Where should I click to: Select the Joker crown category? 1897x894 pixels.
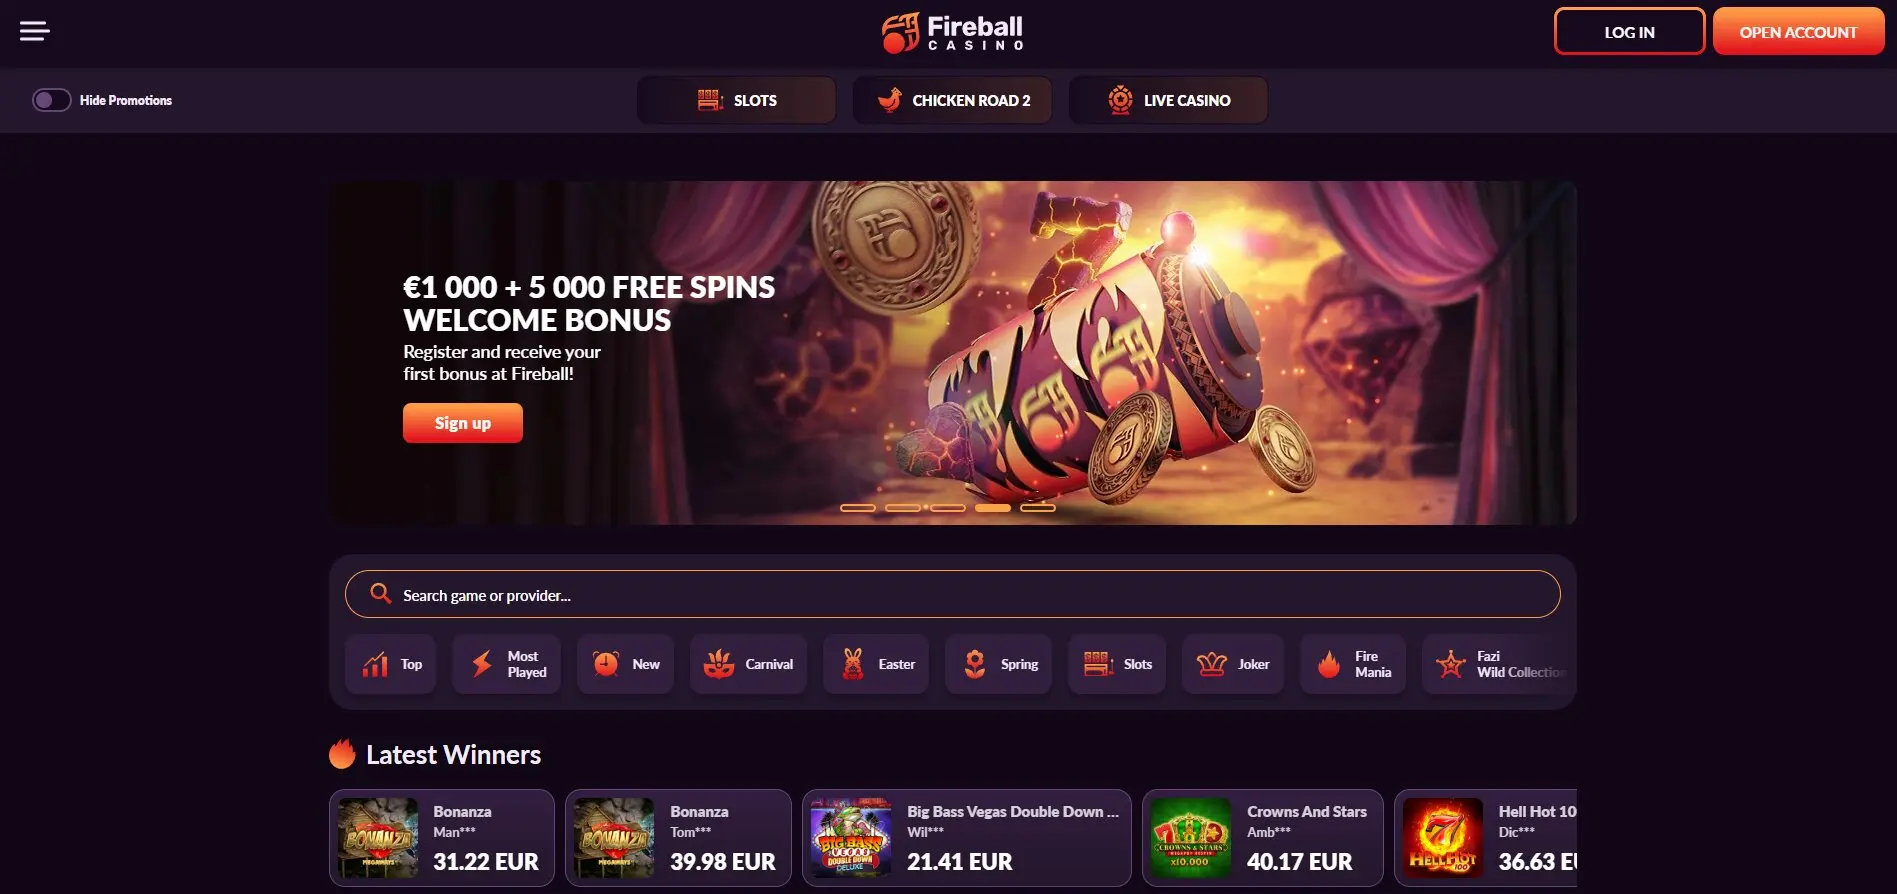coord(1233,664)
